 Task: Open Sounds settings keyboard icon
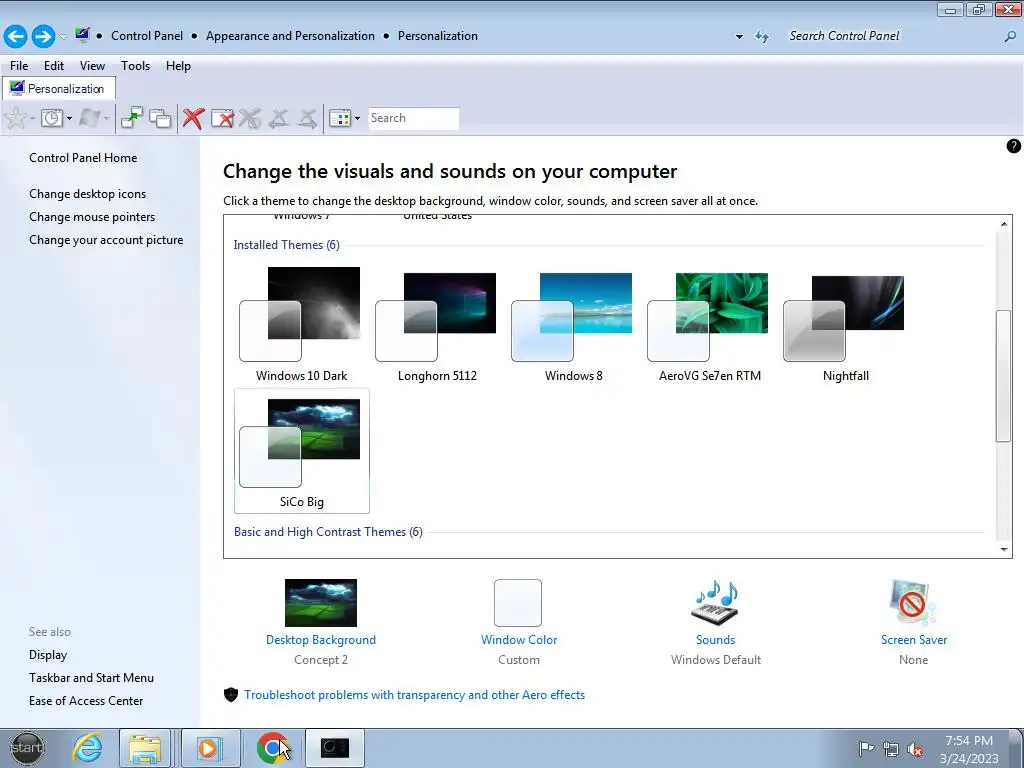715,602
